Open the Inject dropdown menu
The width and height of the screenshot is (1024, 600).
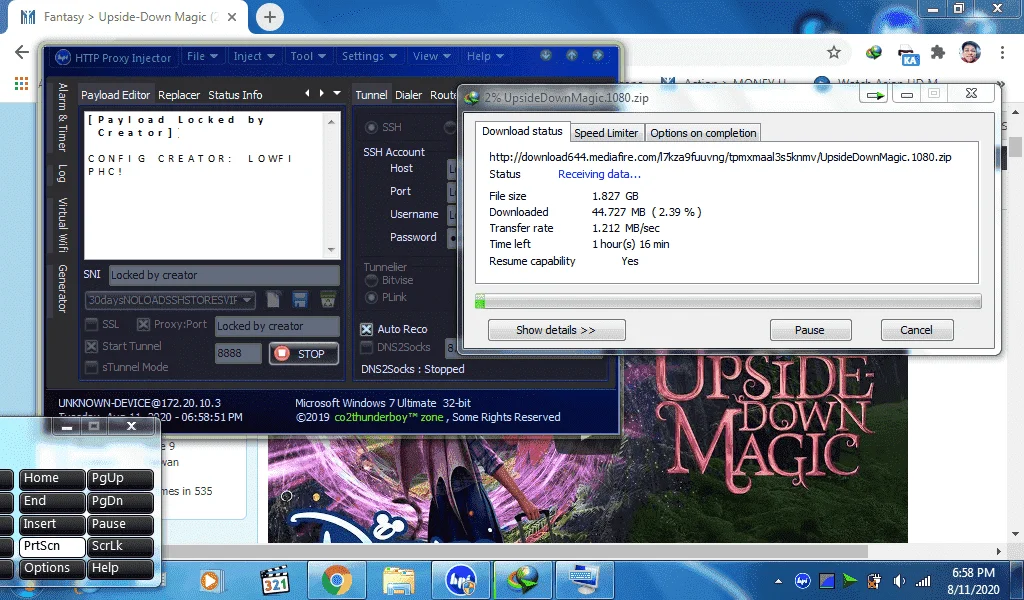click(x=254, y=56)
